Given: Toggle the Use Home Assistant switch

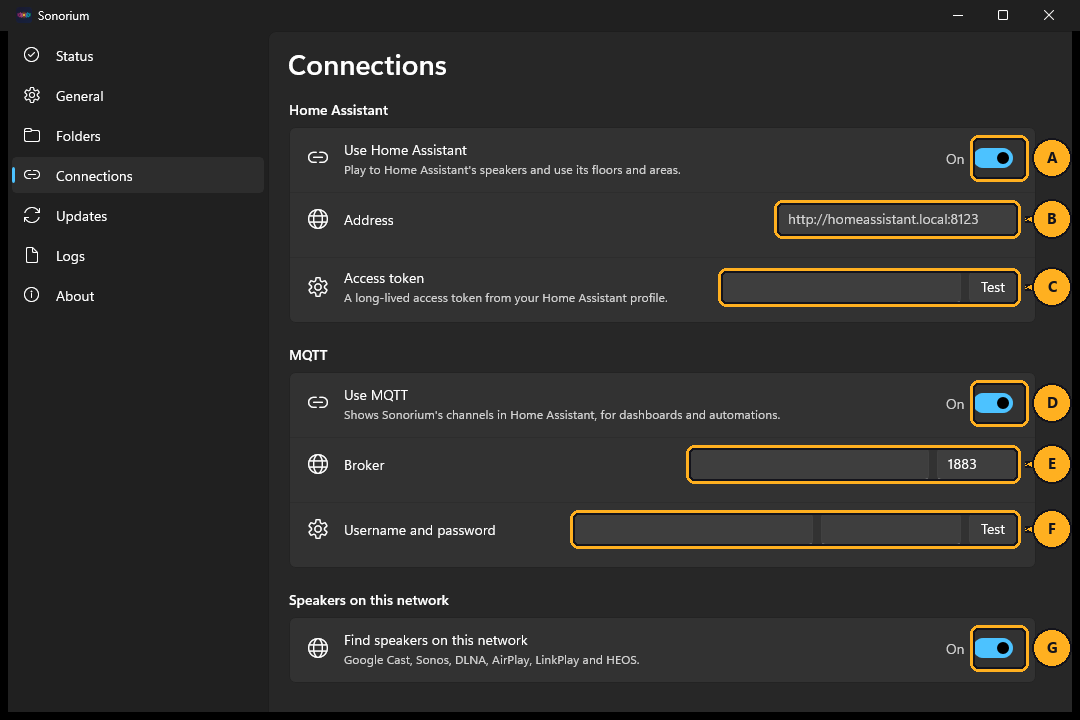Looking at the screenshot, I should [994, 158].
